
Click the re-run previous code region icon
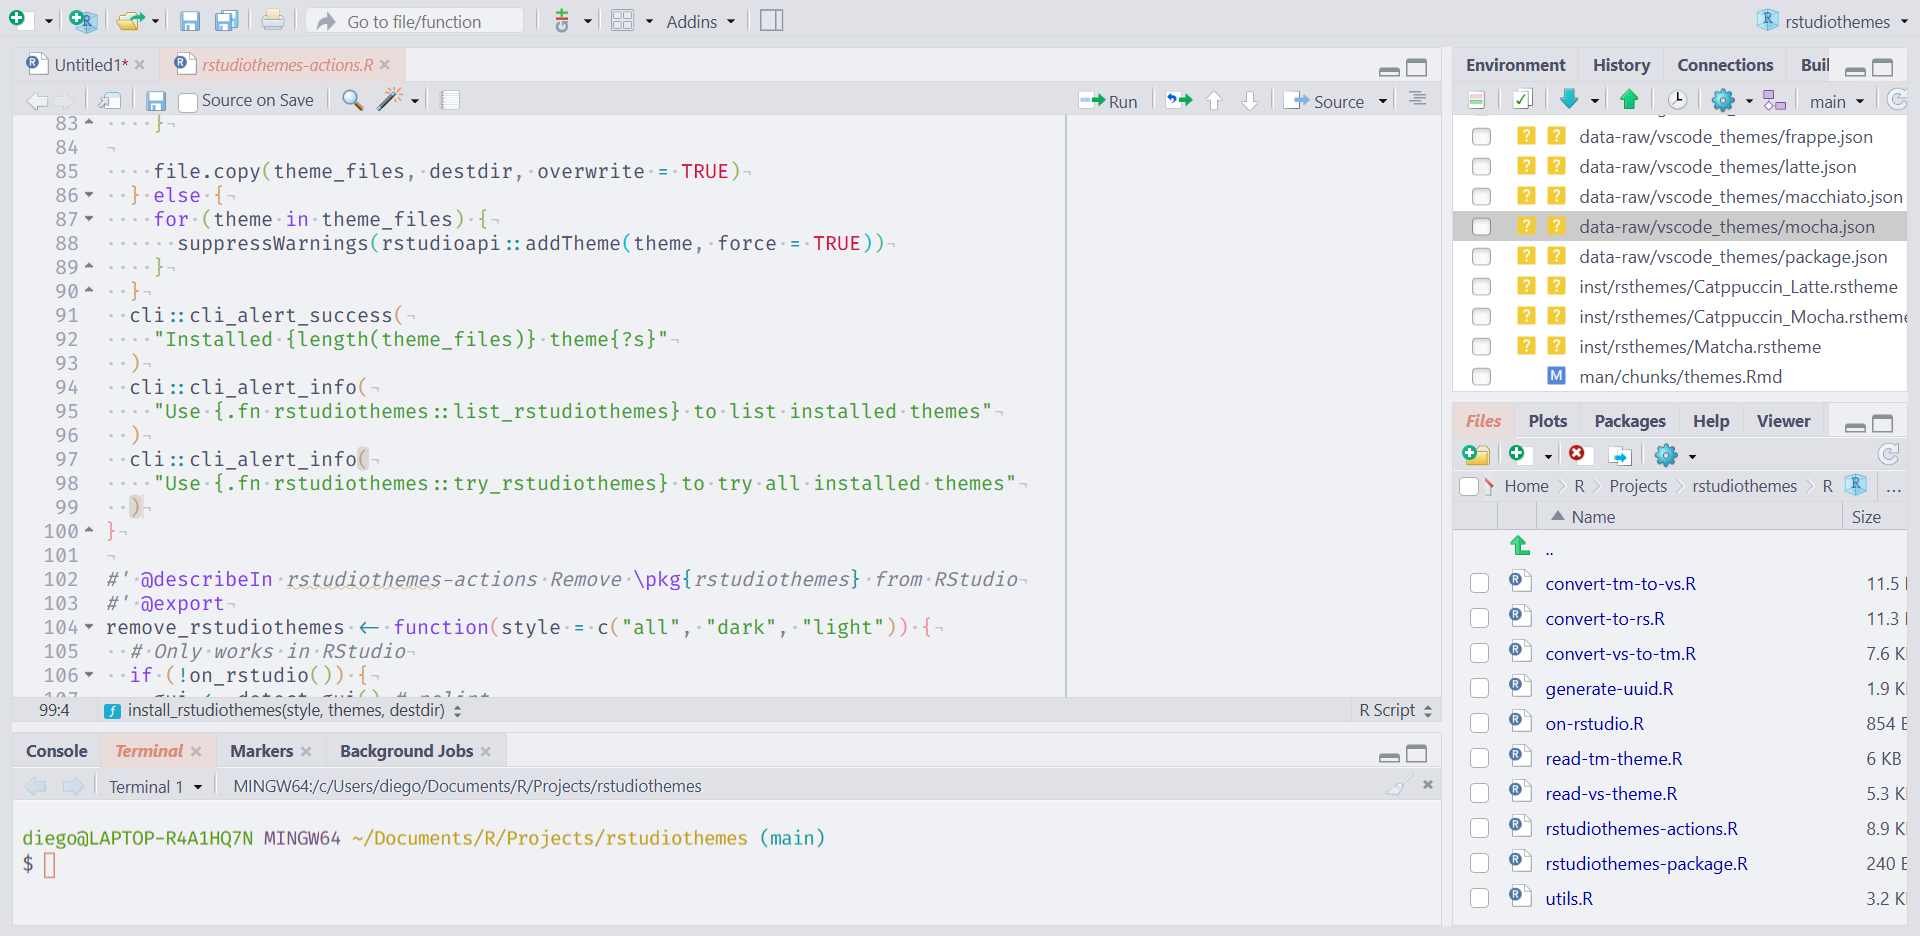(1179, 100)
